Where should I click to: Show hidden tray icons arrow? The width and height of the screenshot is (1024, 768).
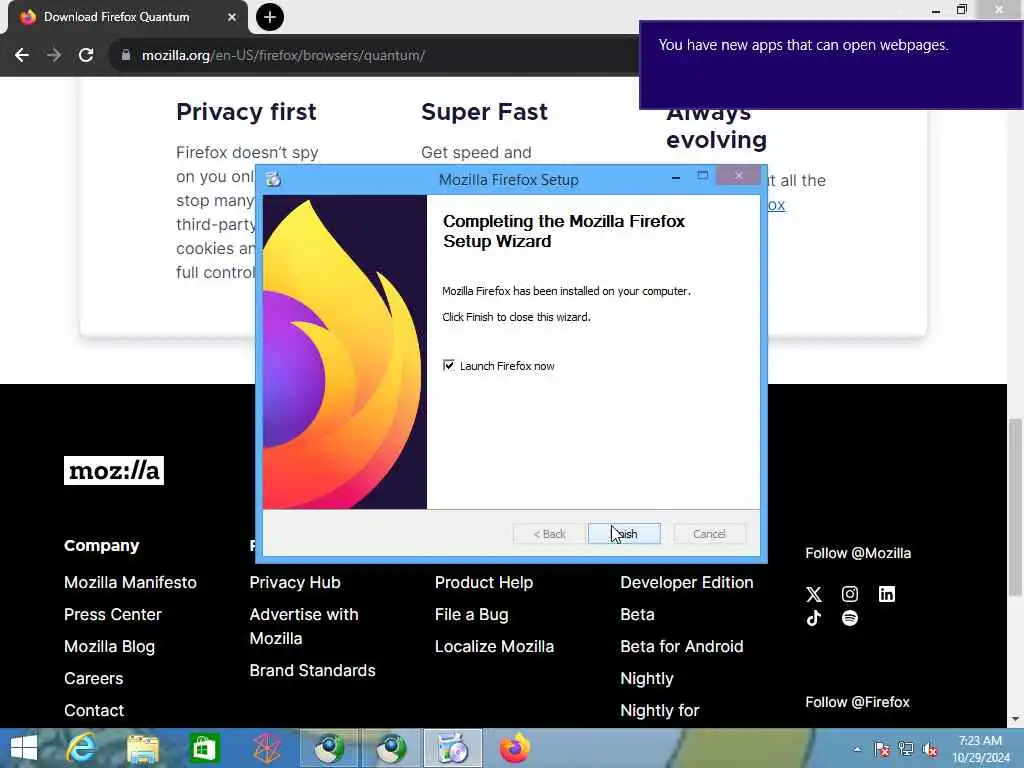(857, 749)
